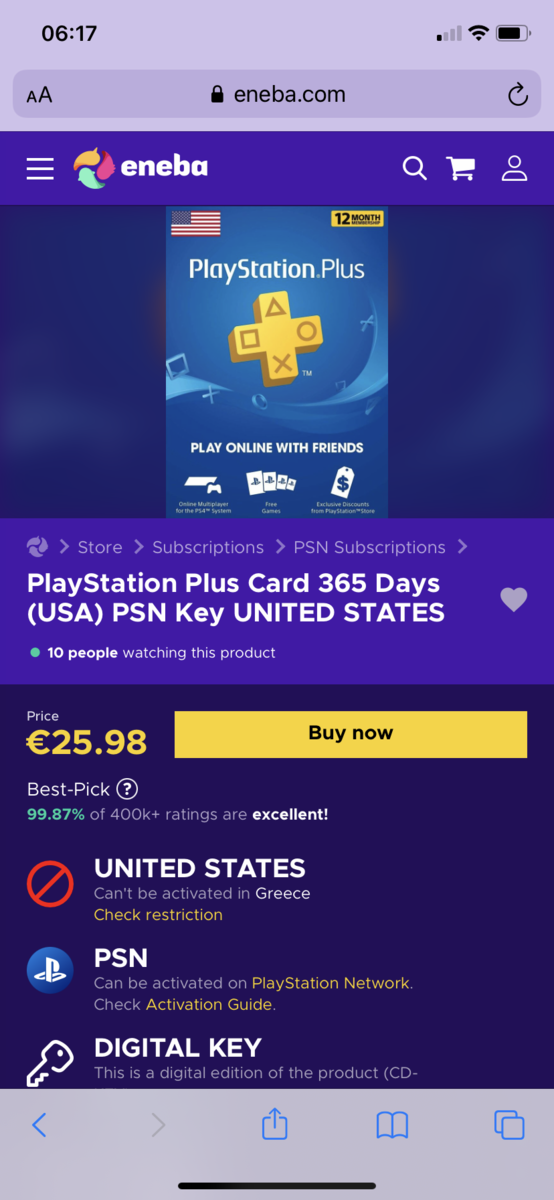Viewport: 554px width, 1200px height.
Task: Reload the page in Safari
Action: click(x=517, y=95)
